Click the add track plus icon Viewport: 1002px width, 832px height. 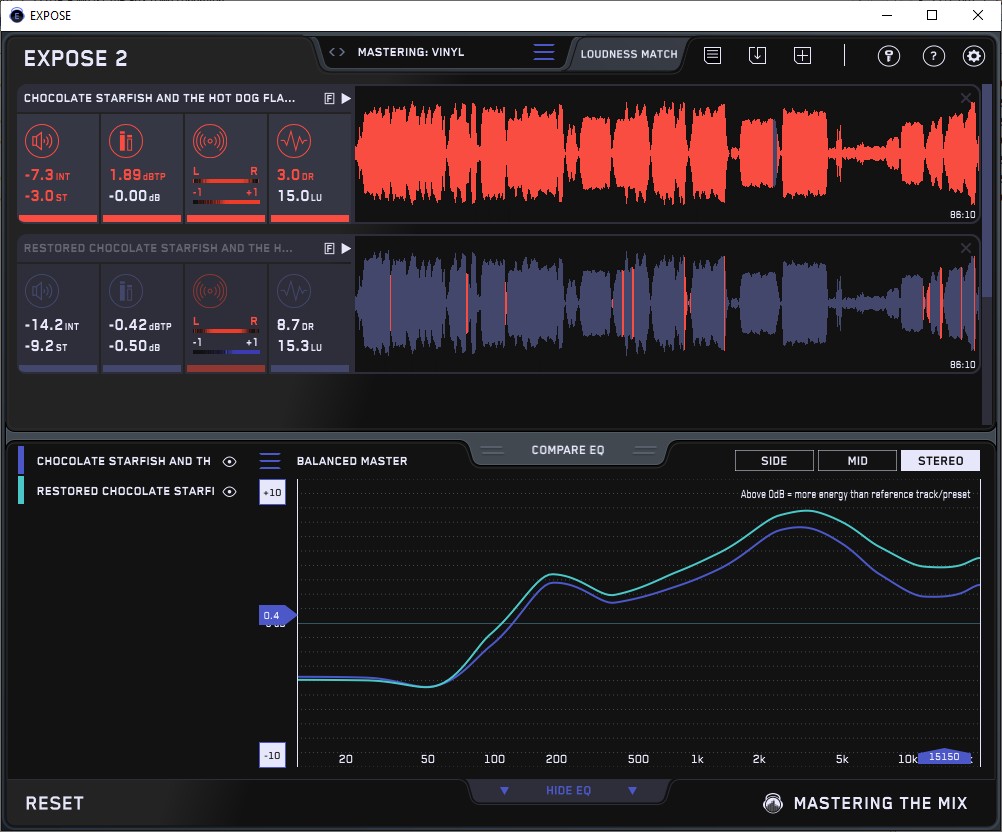(x=802, y=56)
